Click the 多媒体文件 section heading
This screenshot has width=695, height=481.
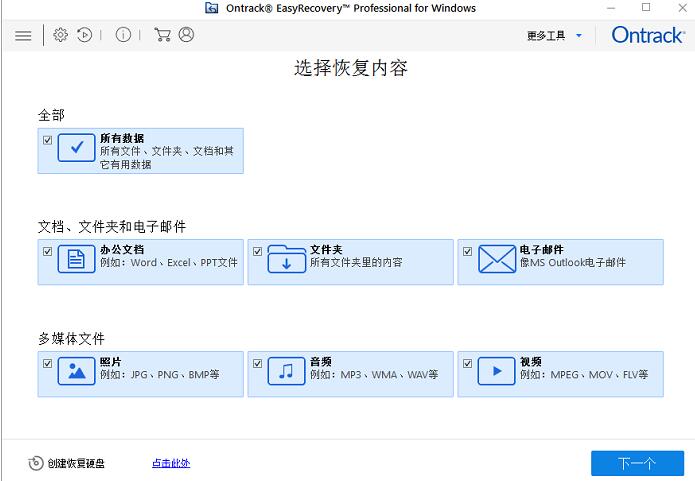tap(71, 339)
